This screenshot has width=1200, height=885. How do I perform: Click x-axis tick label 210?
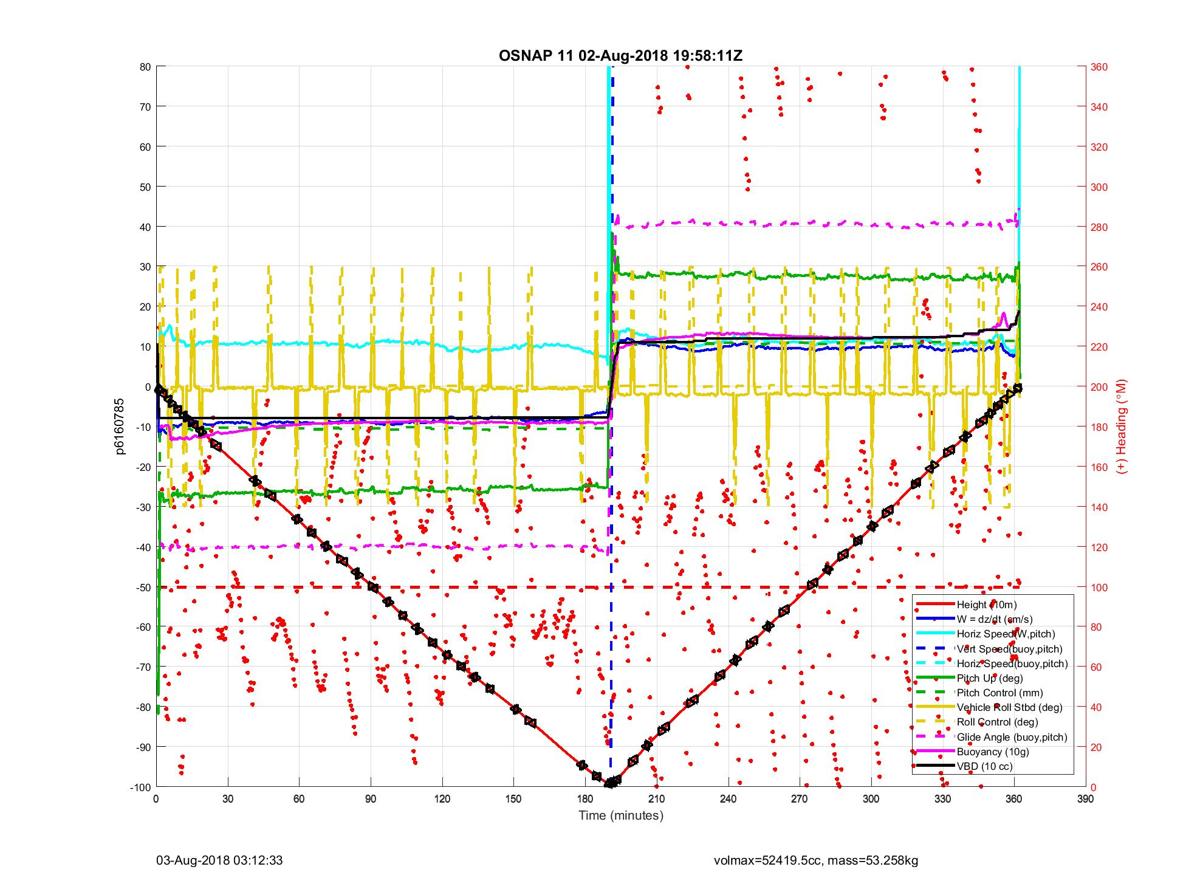click(657, 800)
